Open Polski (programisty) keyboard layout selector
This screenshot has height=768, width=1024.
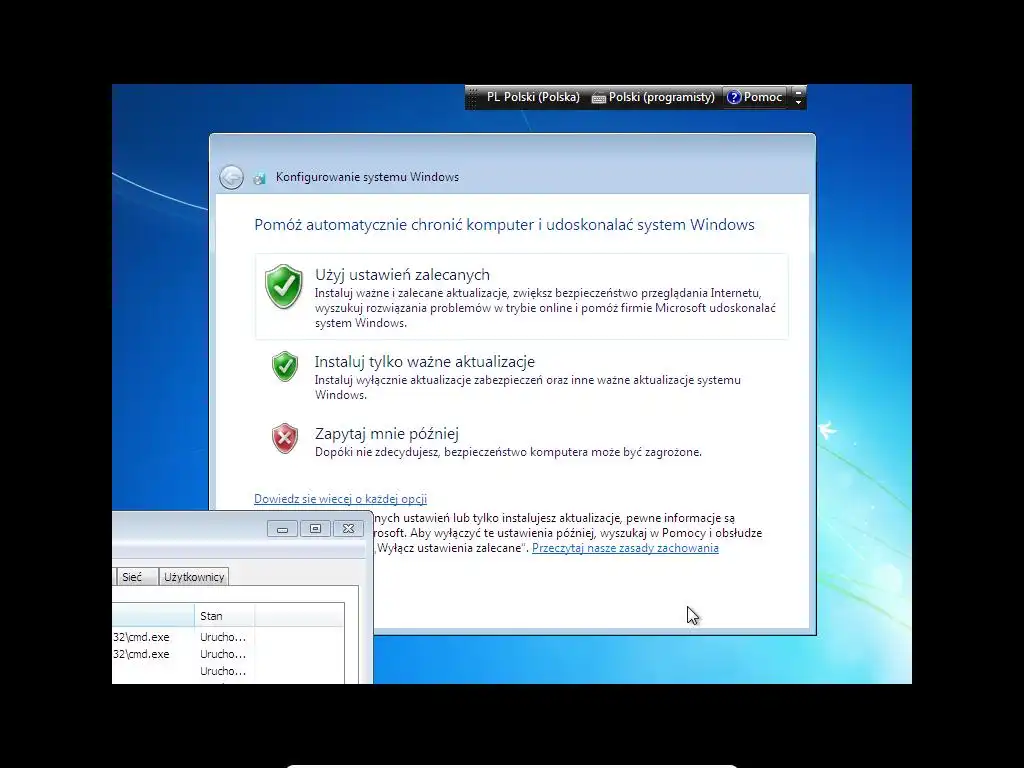pos(654,97)
